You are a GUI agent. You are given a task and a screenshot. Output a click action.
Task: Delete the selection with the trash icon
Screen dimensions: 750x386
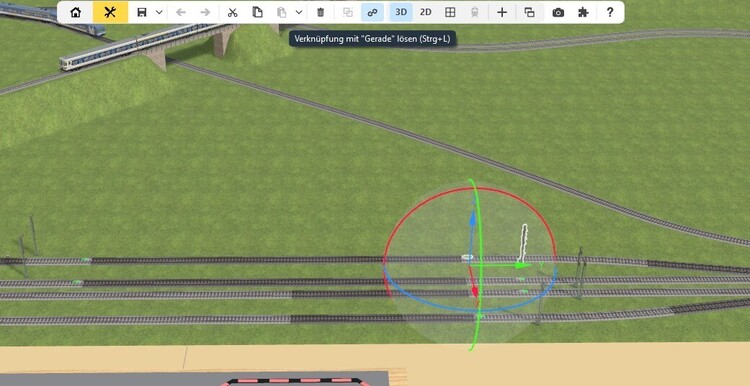pos(320,12)
